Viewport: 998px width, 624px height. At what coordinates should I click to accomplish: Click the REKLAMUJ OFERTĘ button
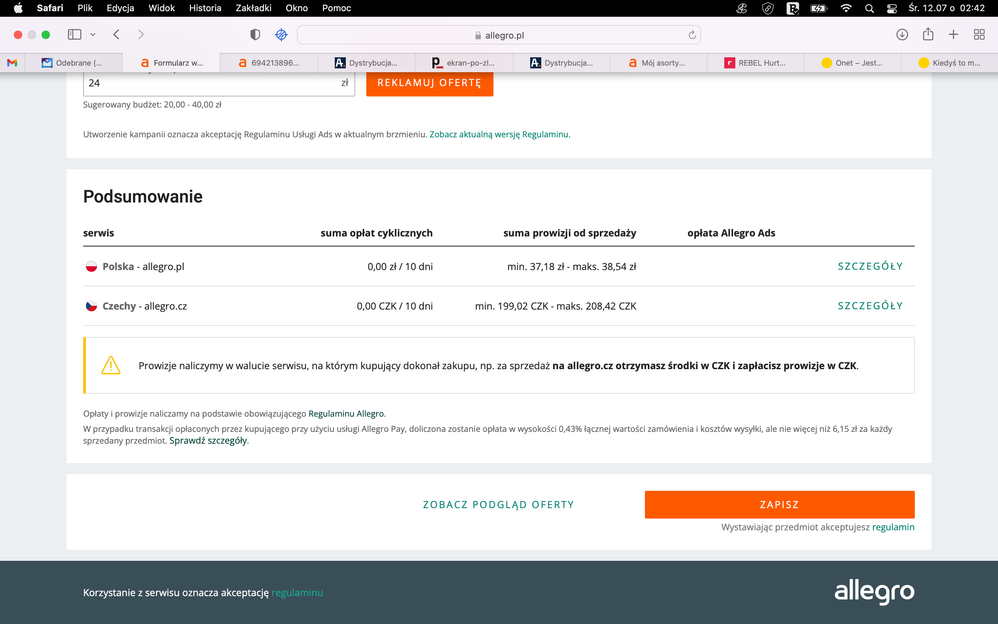click(429, 83)
